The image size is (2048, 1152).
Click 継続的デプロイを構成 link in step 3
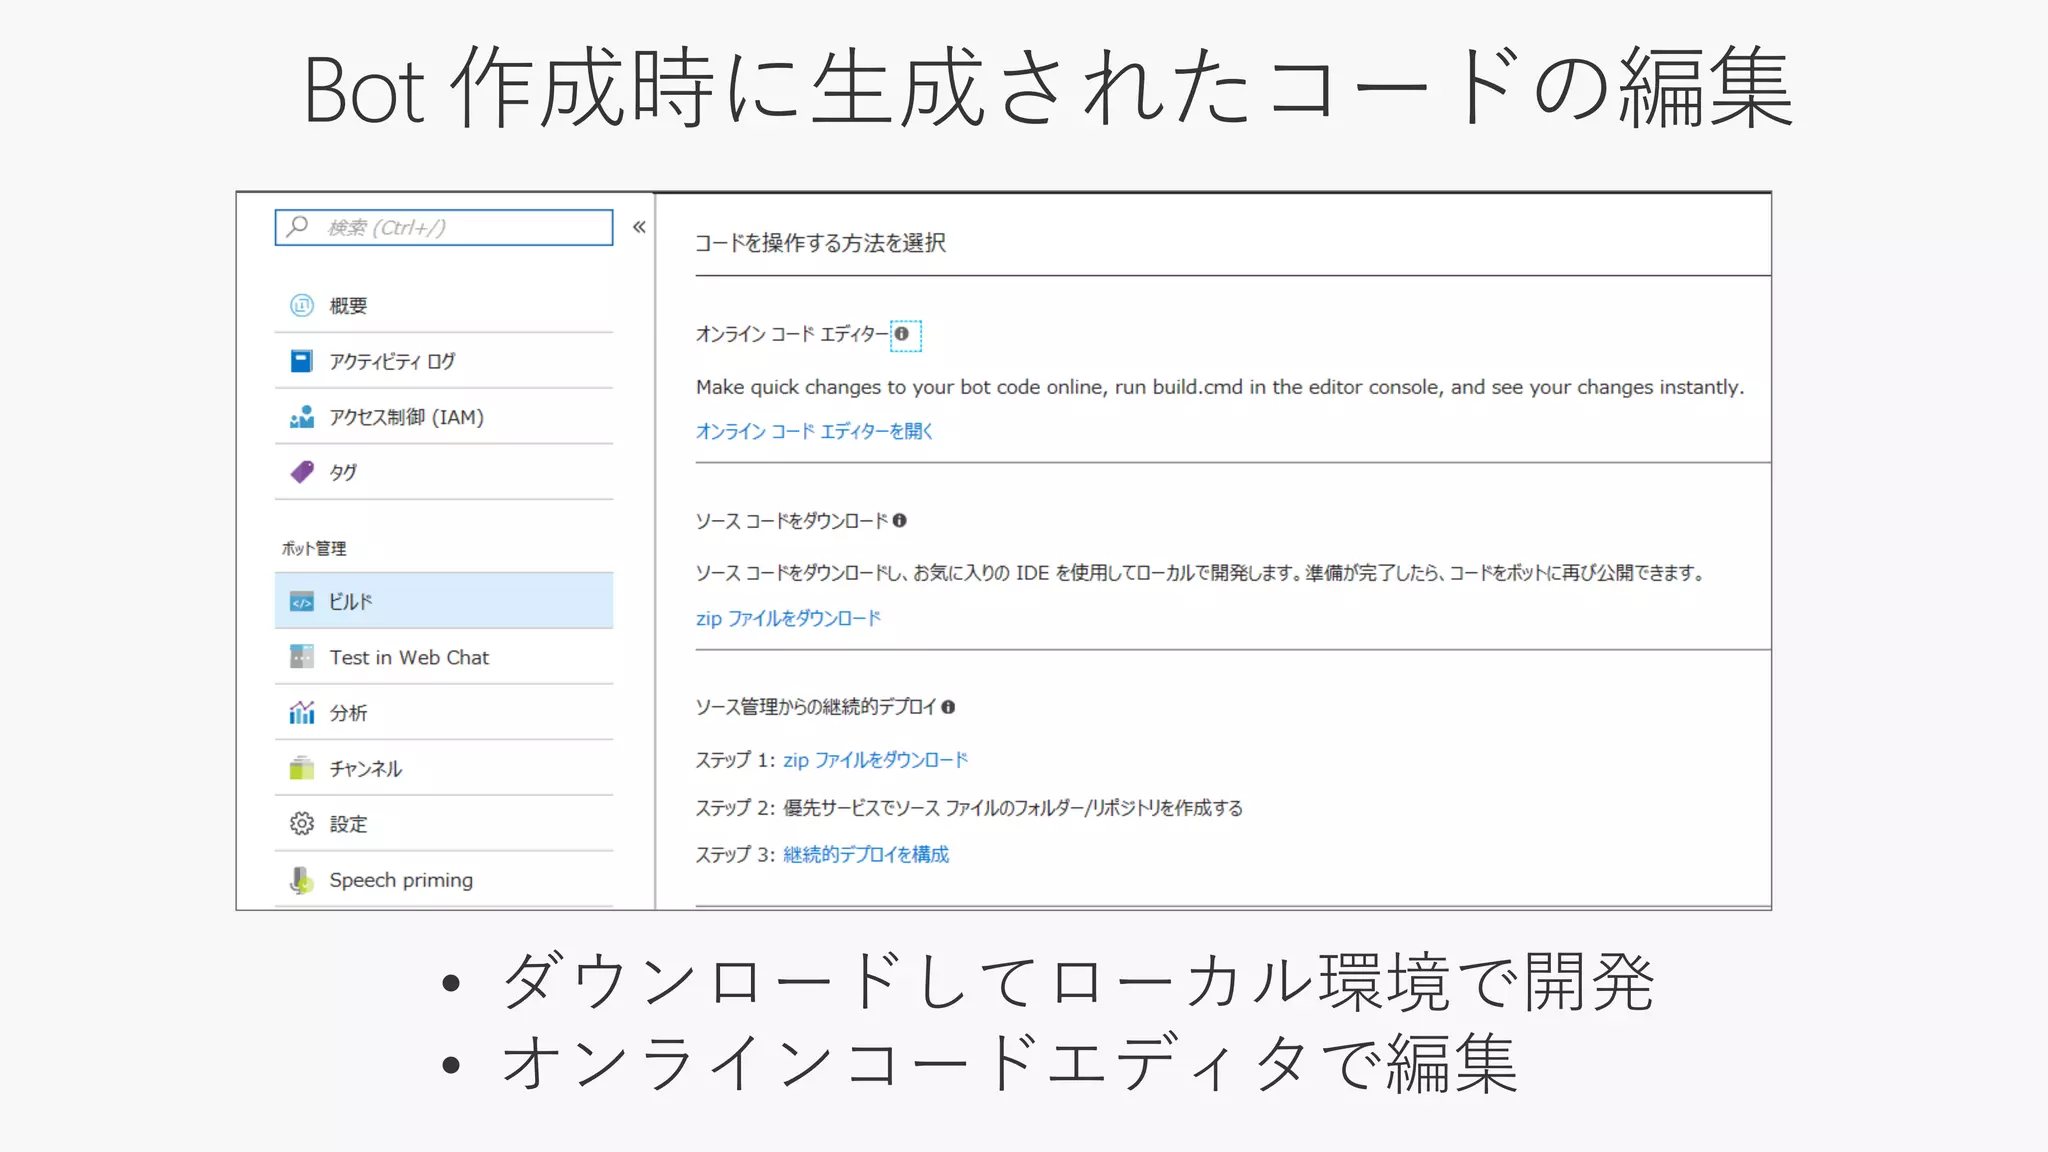click(866, 855)
